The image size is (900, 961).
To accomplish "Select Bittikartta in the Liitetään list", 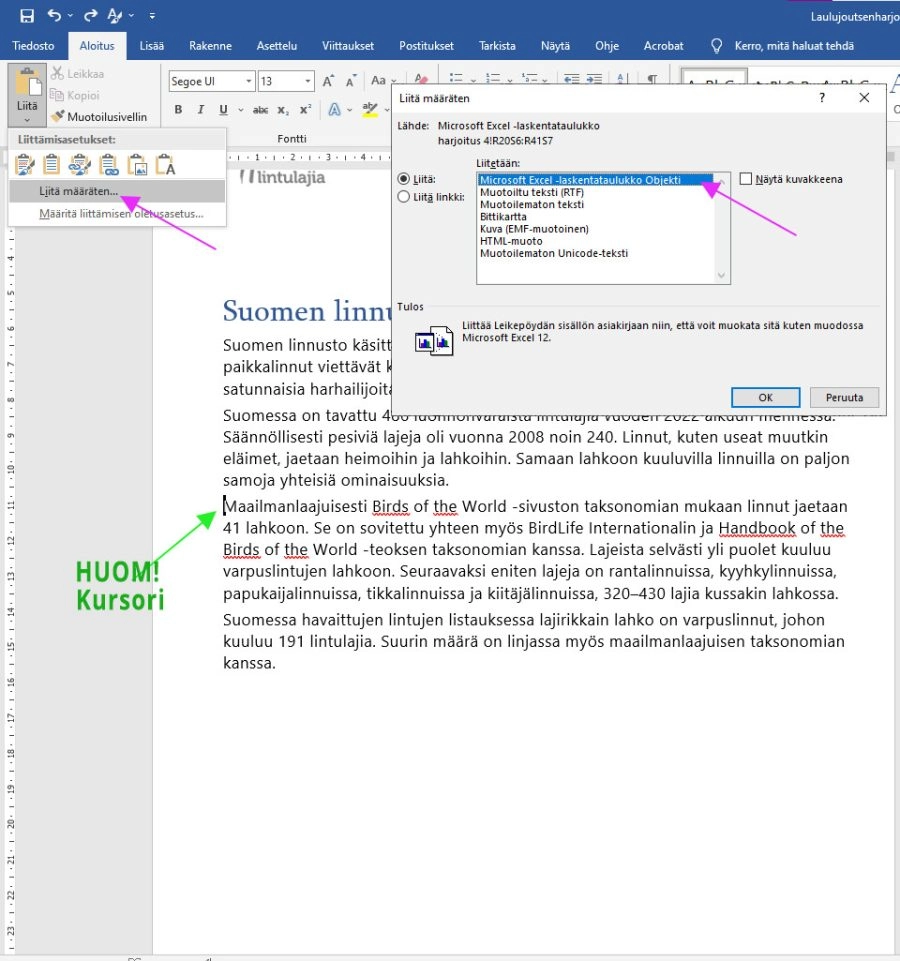I will pyautogui.click(x=506, y=217).
